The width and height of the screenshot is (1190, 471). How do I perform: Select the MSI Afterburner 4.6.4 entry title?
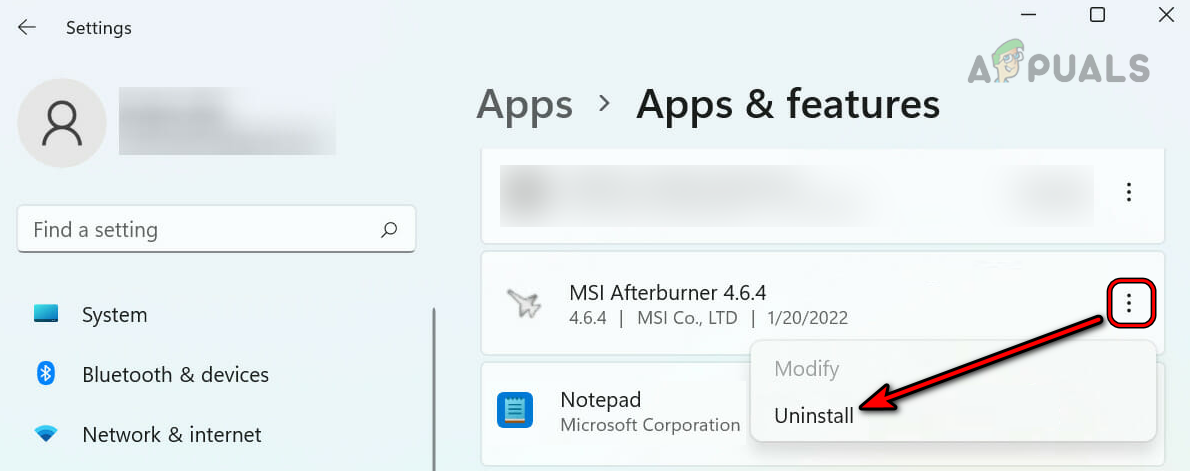[x=668, y=292]
